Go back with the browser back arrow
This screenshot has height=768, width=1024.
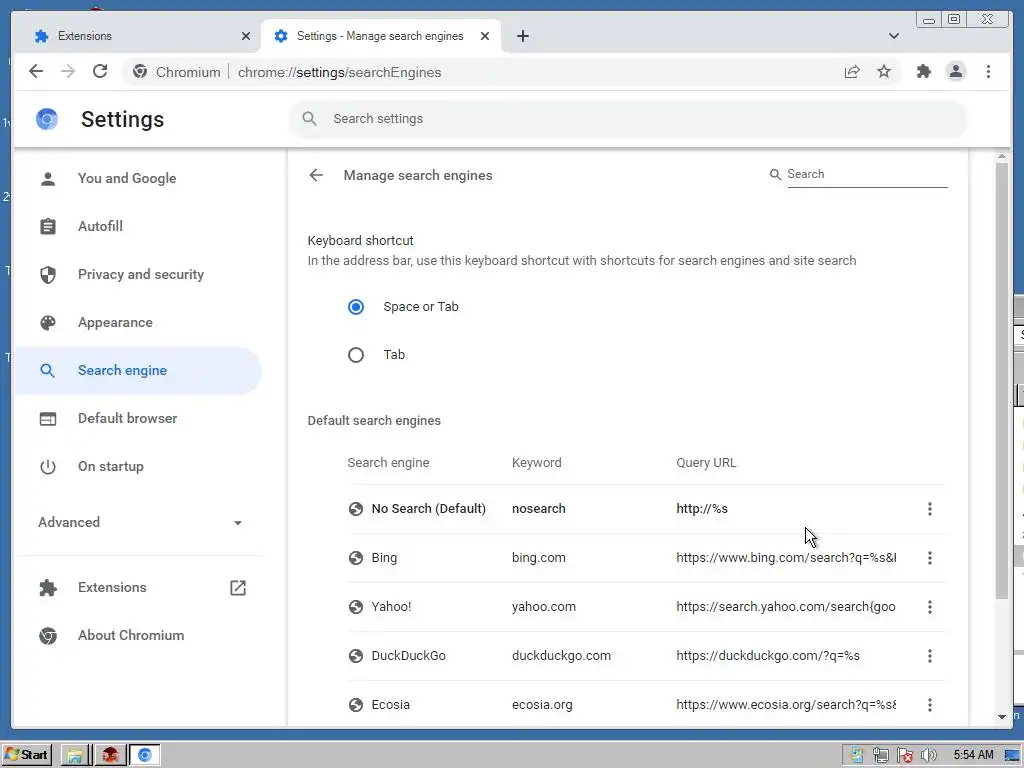[x=36, y=72]
